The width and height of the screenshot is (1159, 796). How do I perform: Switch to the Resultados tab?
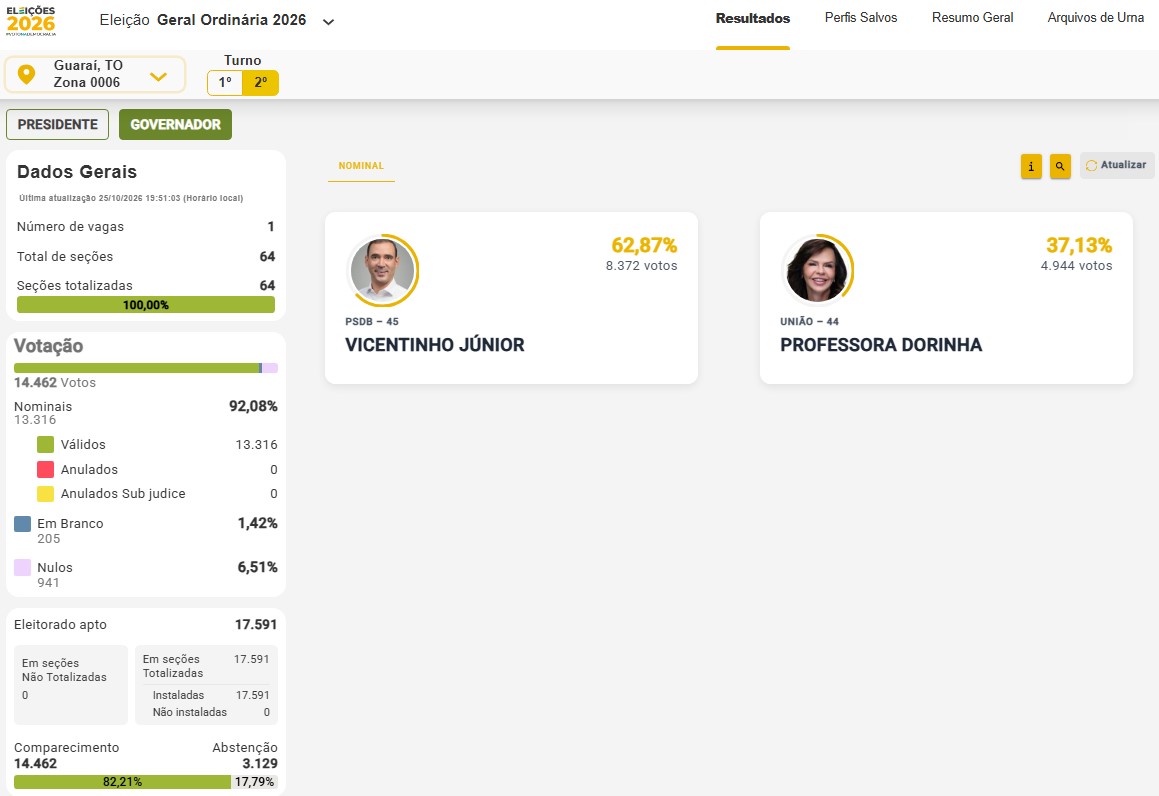click(752, 18)
